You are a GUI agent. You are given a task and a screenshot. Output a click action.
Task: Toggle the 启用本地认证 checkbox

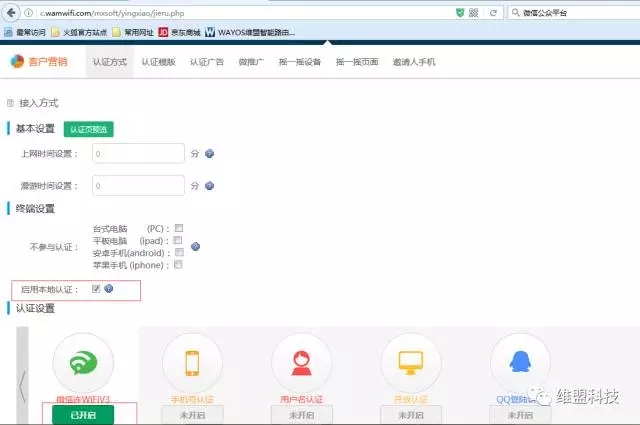click(x=95, y=289)
